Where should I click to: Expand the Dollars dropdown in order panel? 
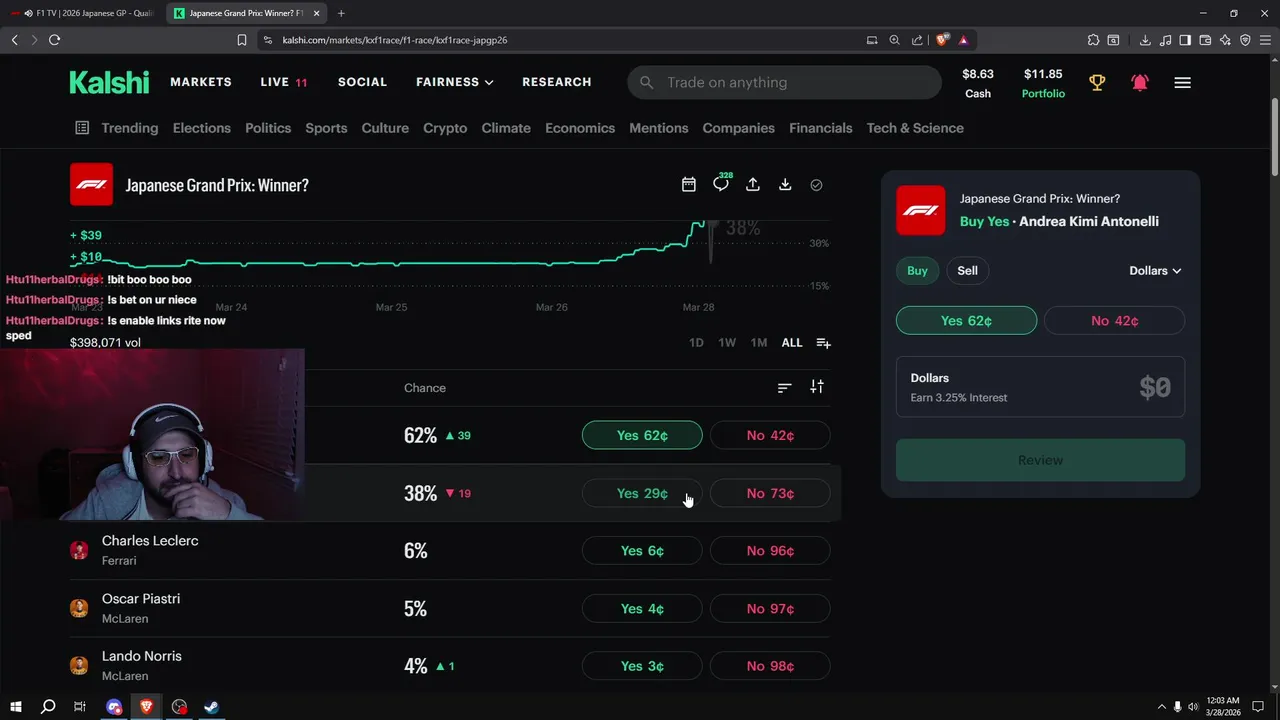click(1155, 271)
